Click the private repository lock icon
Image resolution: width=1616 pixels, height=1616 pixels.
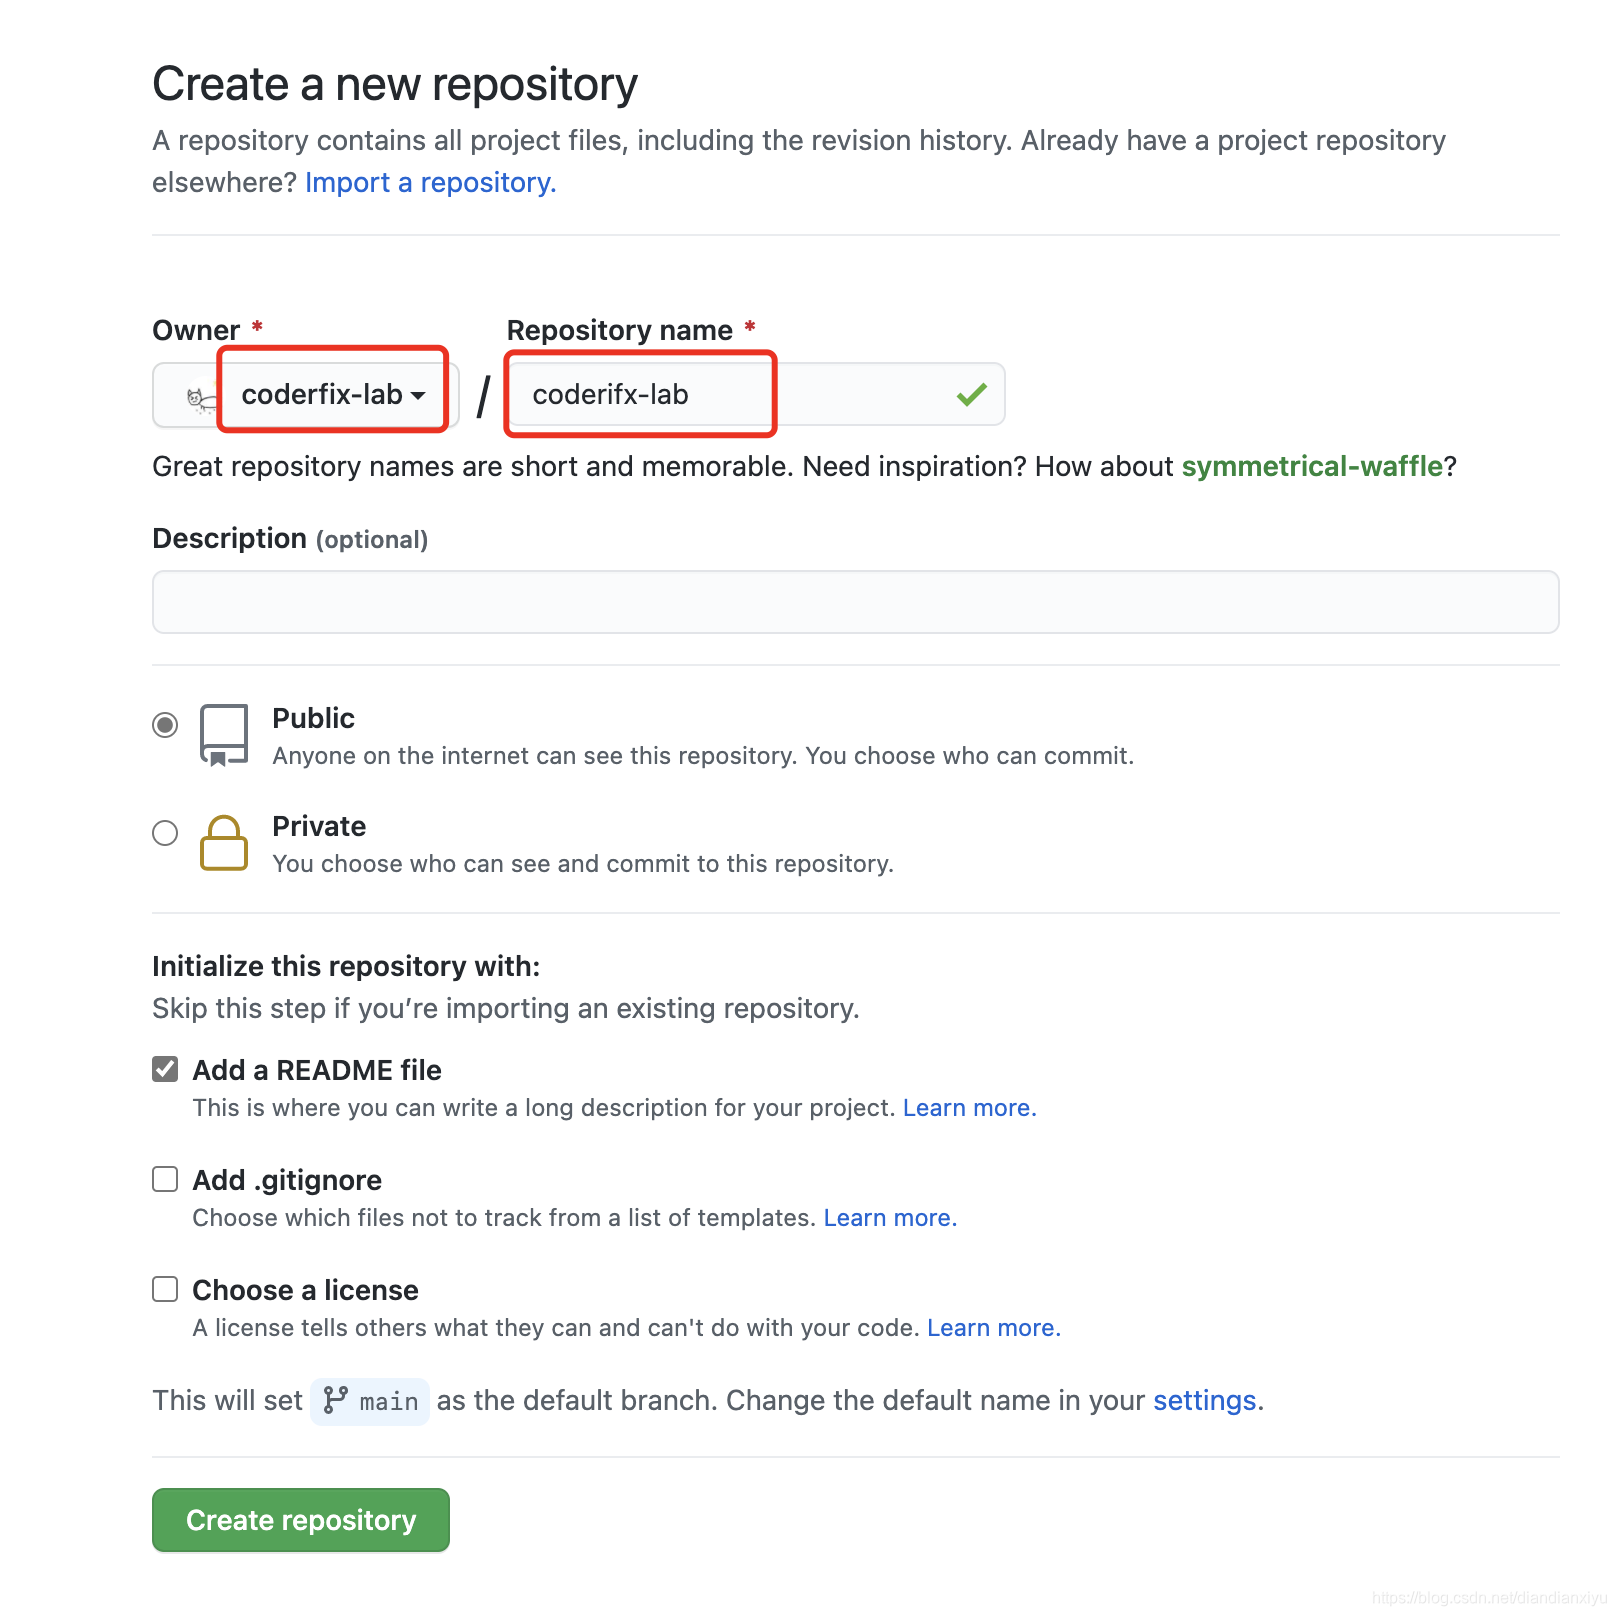coord(223,843)
